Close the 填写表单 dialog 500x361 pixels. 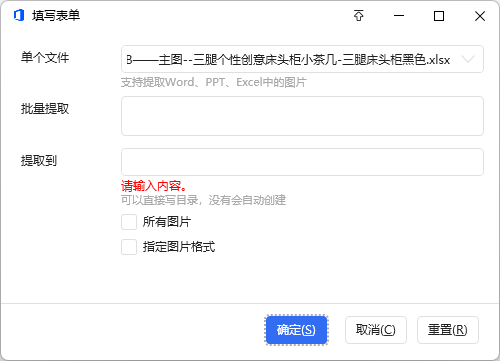tap(480, 16)
